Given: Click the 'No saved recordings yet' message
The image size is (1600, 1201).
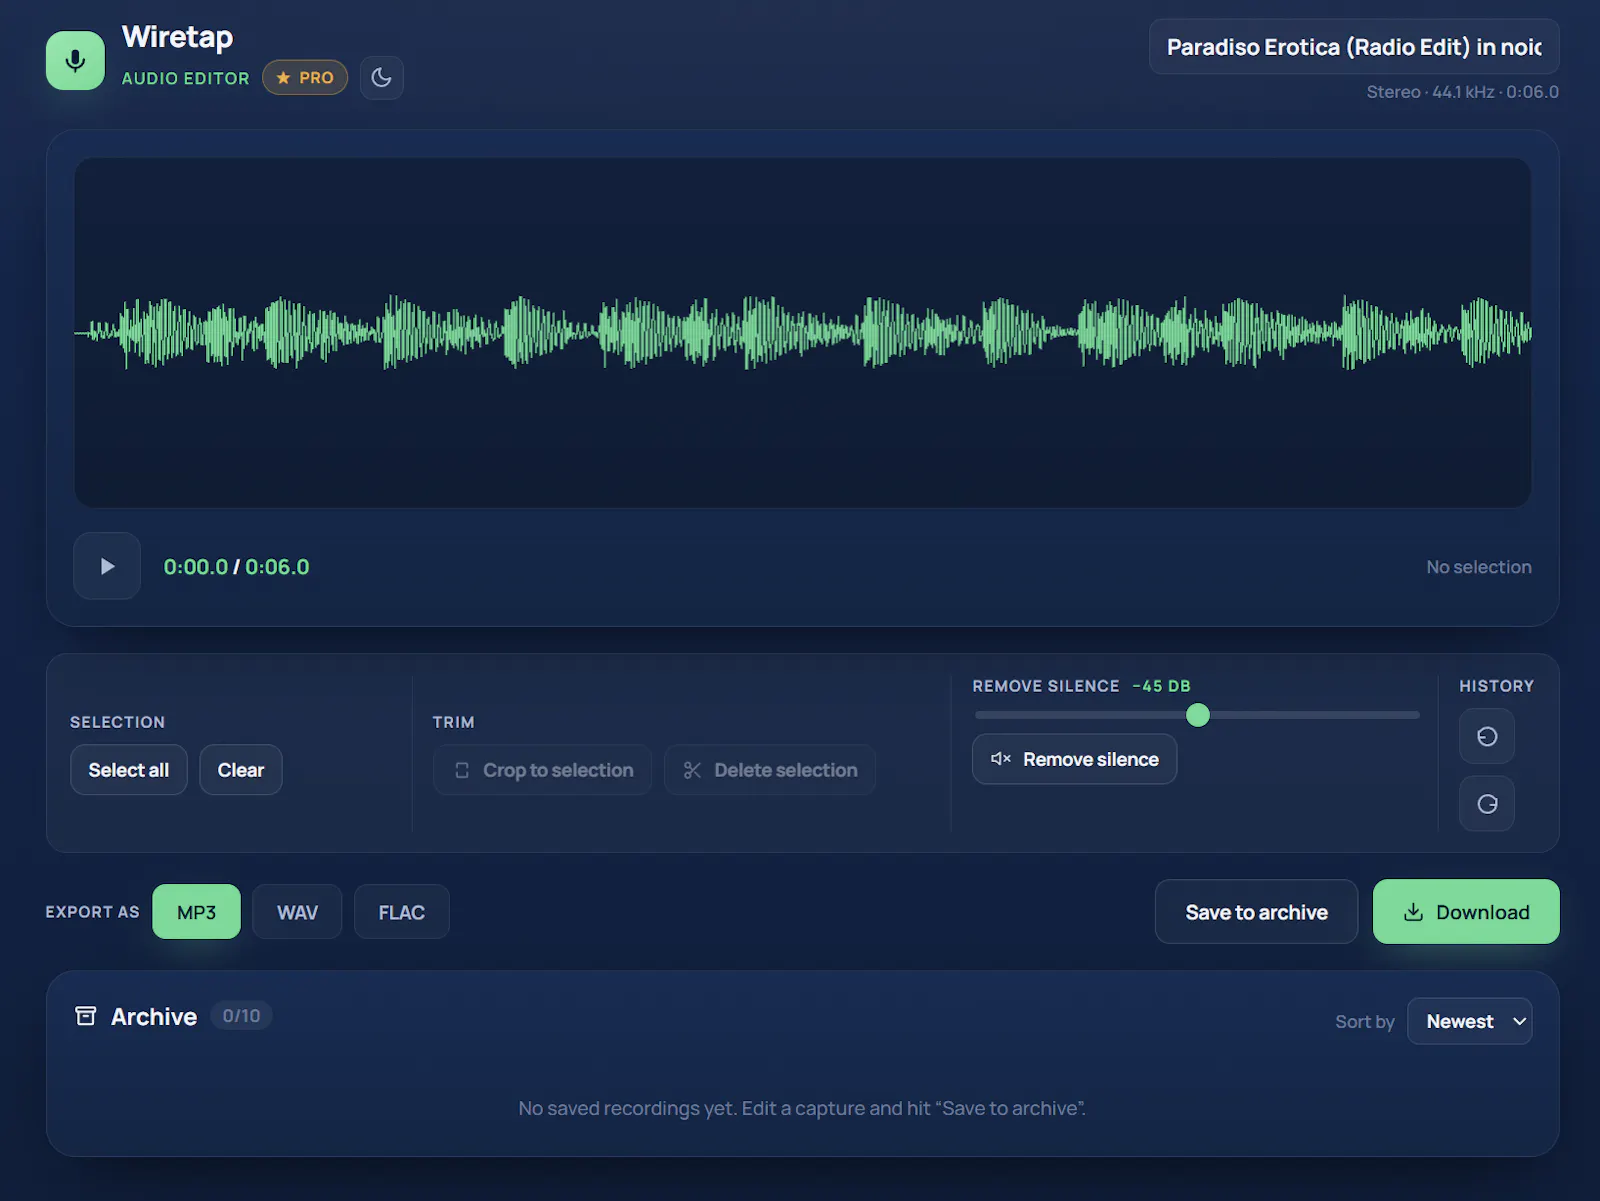Looking at the screenshot, I should coord(802,1108).
